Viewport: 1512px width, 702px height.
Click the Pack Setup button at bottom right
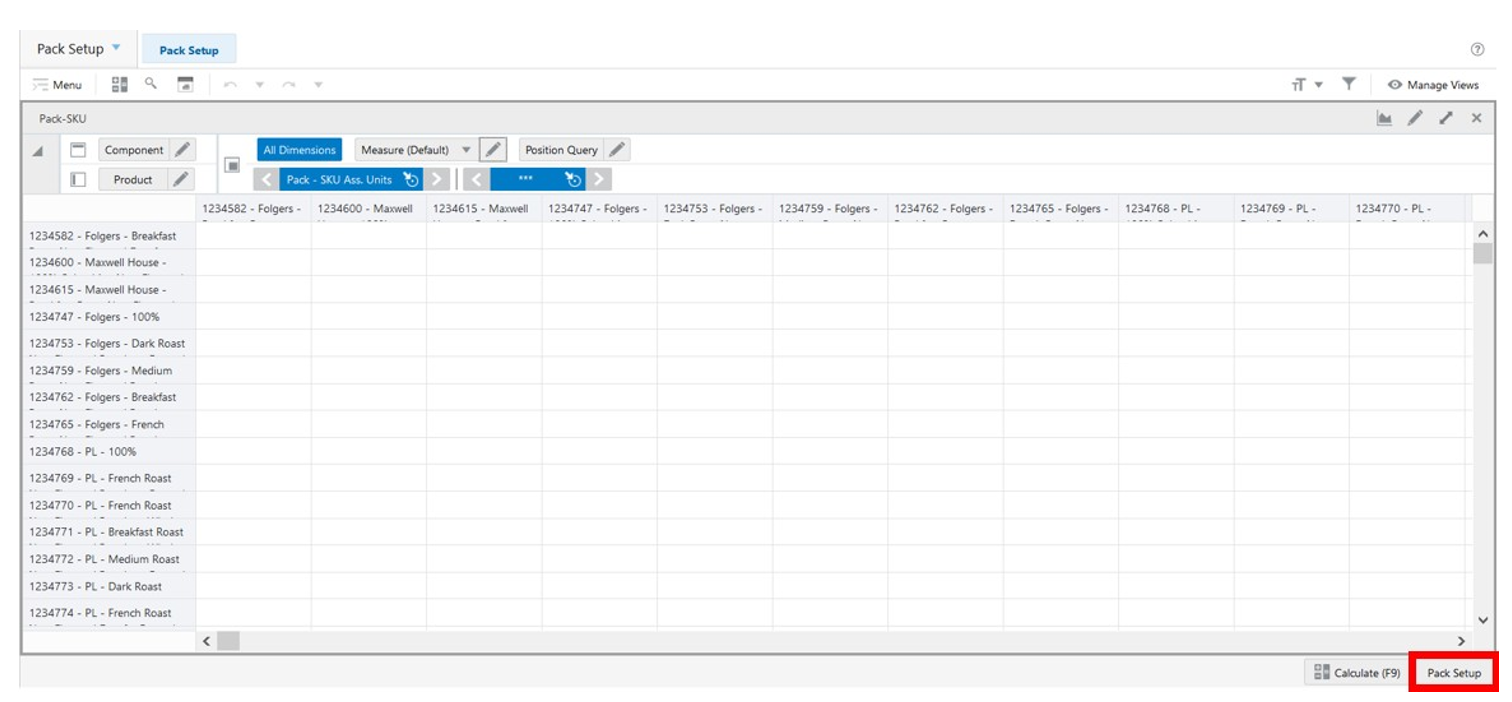tap(1453, 673)
